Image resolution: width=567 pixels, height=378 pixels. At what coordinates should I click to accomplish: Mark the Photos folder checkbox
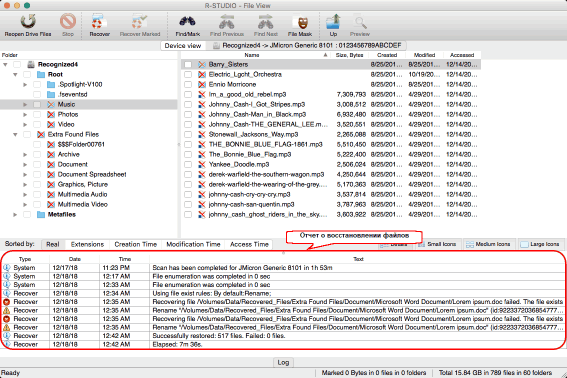[37, 114]
